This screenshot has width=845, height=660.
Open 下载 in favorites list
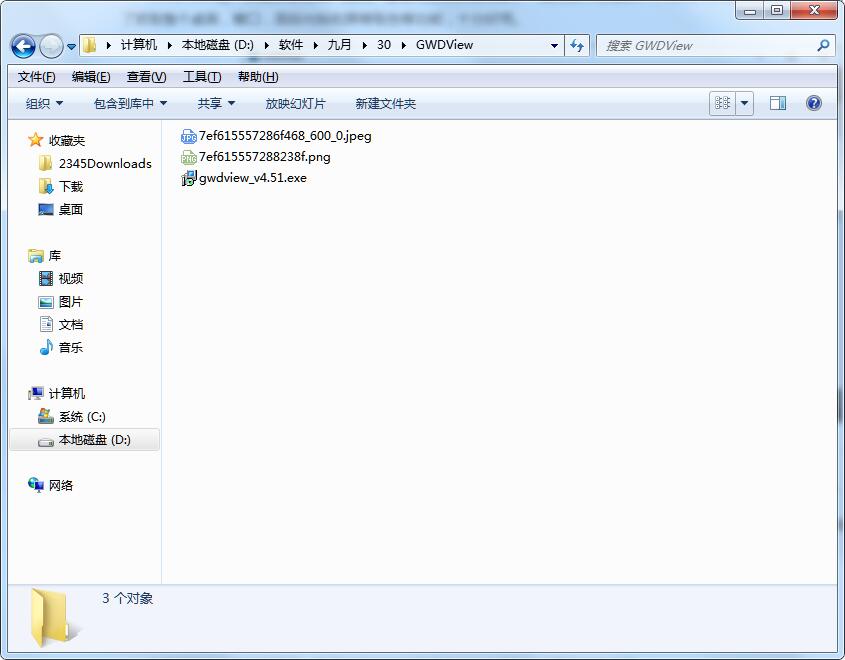(71, 186)
